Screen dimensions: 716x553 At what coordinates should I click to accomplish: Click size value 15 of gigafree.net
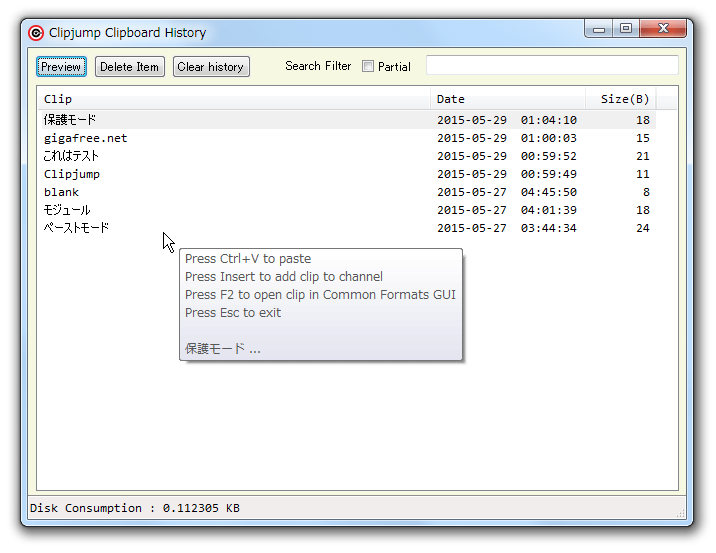(x=643, y=138)
